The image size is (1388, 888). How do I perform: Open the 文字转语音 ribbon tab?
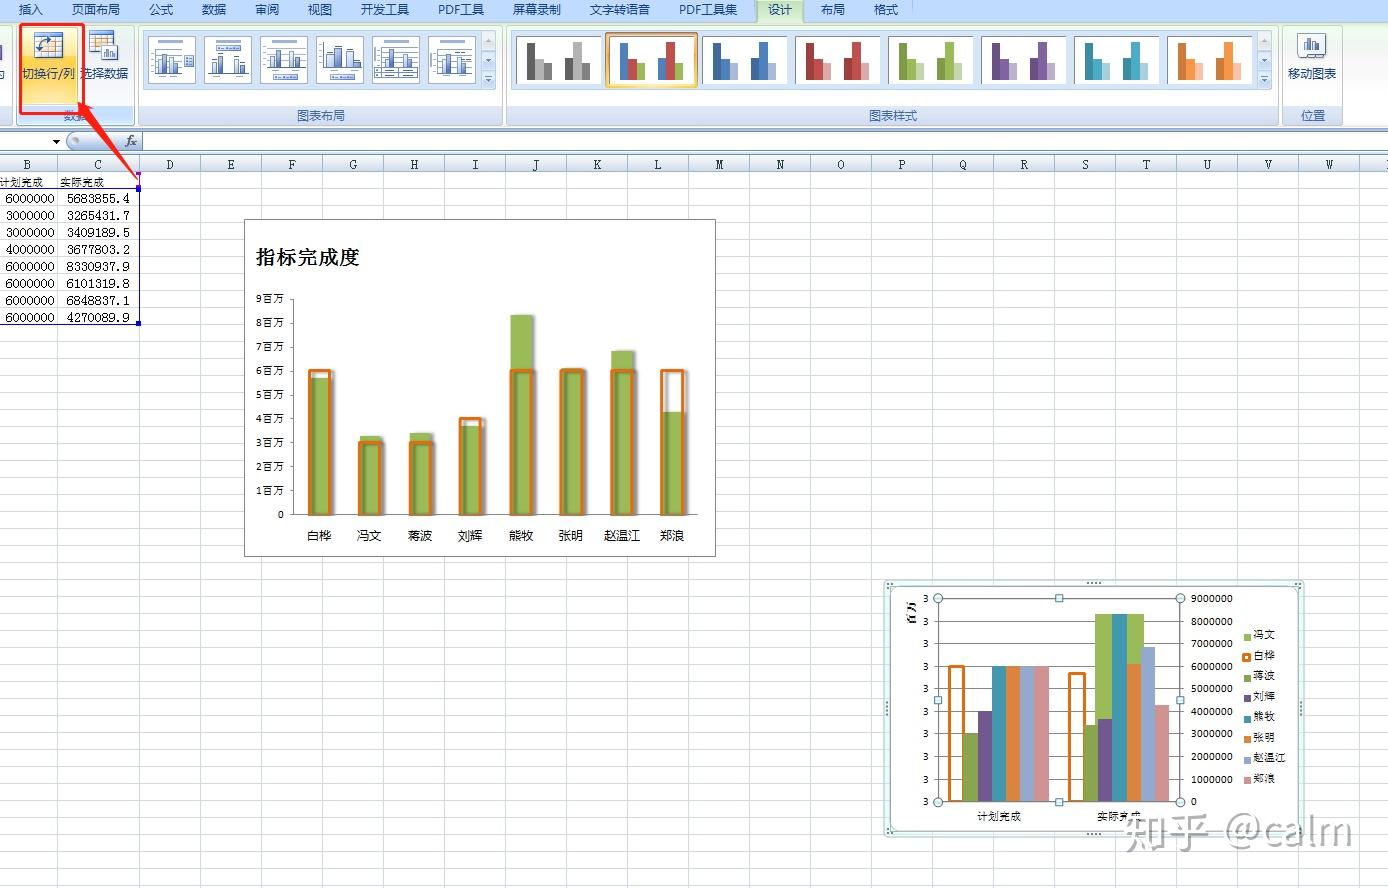[x=620, y=10]
